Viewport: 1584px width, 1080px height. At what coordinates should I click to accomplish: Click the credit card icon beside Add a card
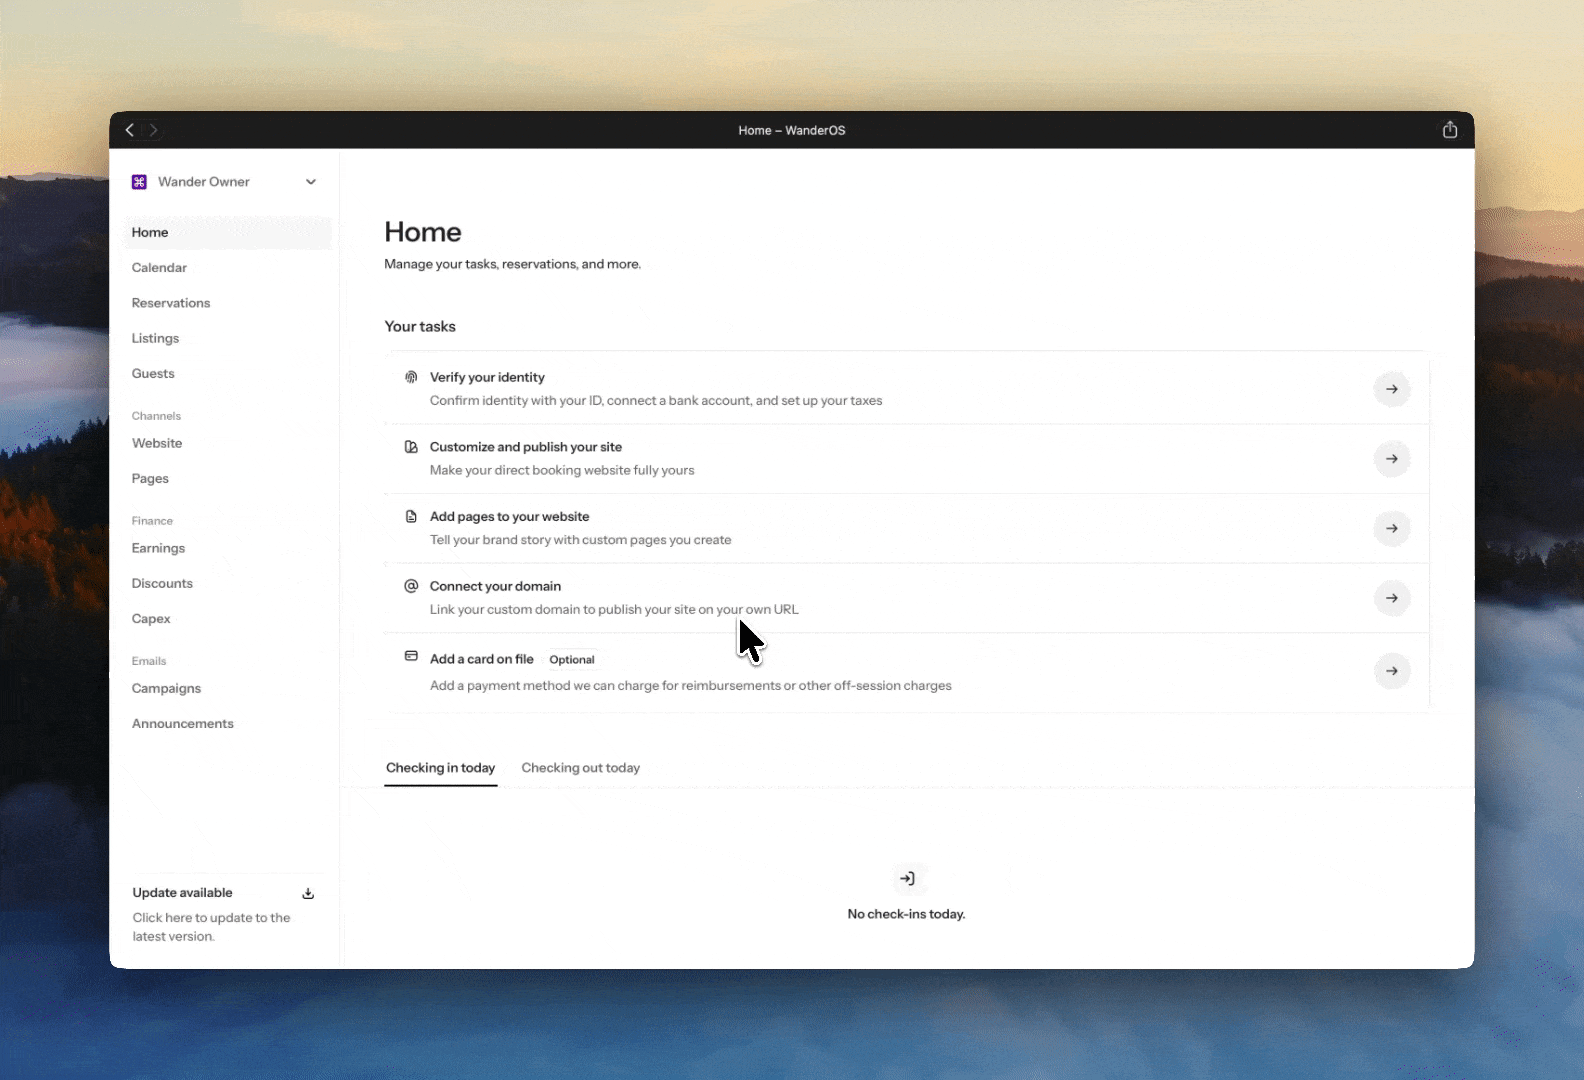pos(411,656)
